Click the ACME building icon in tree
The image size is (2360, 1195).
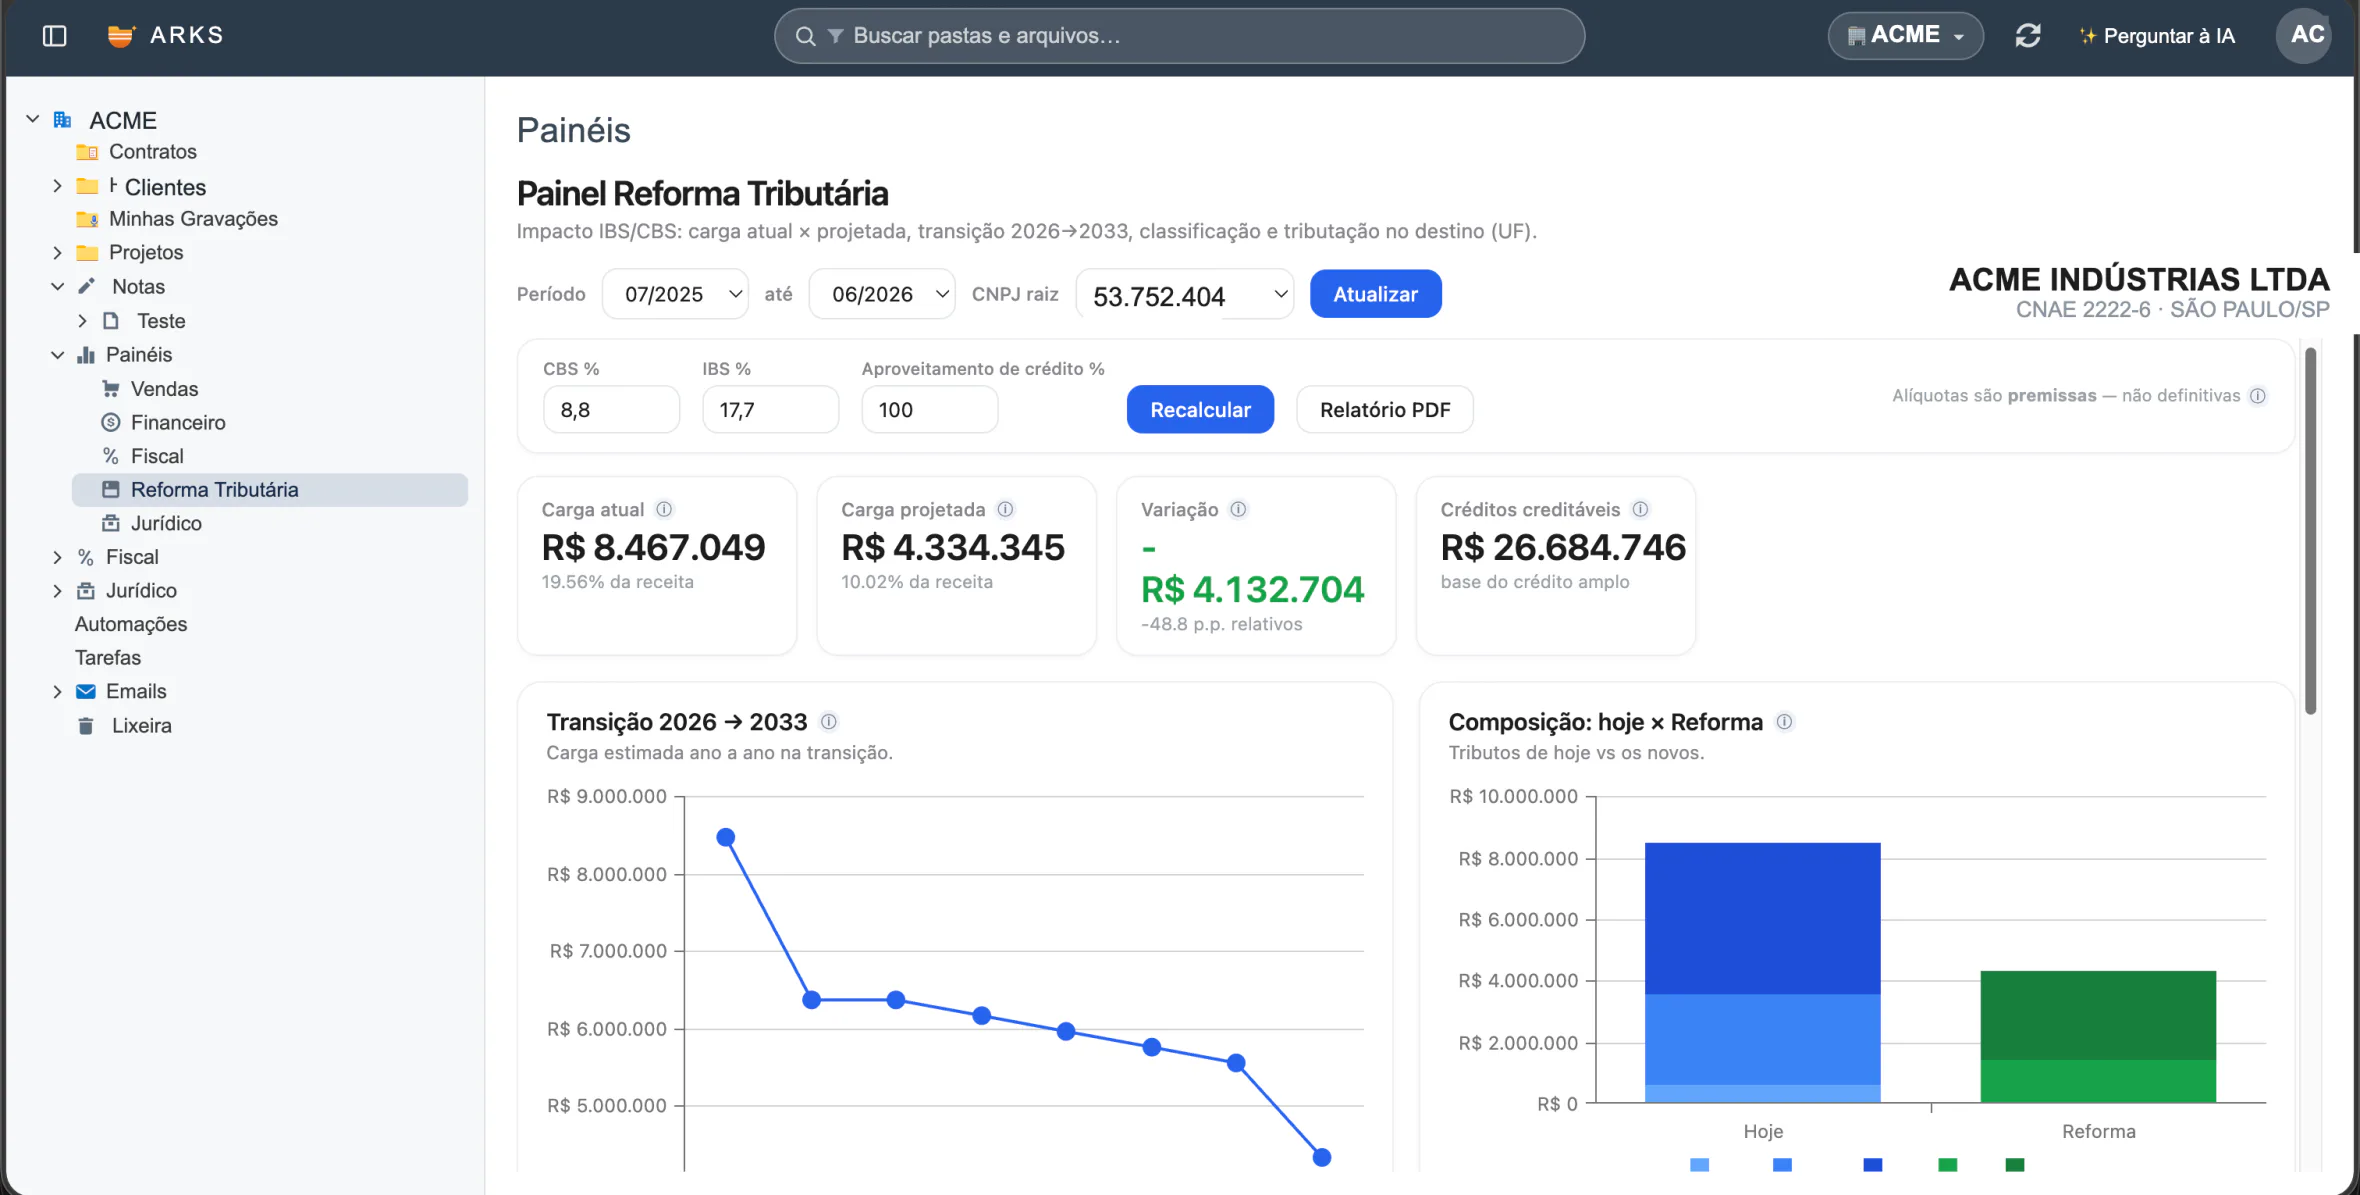63,120
